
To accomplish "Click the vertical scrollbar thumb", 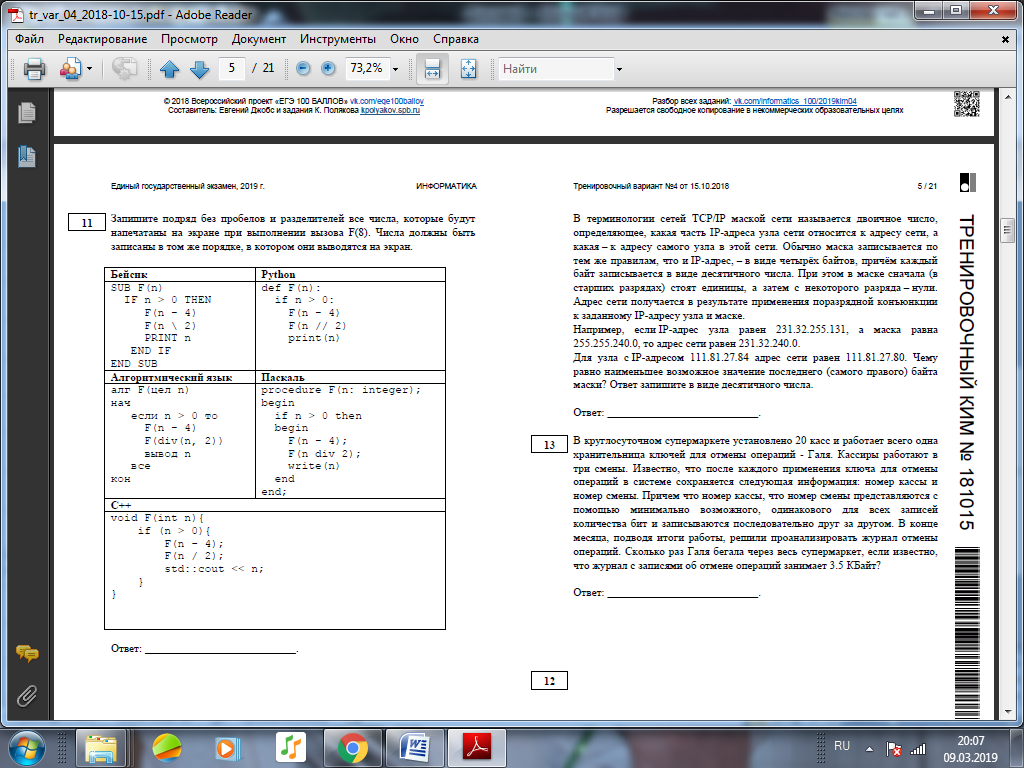I will pos(1007,229).
